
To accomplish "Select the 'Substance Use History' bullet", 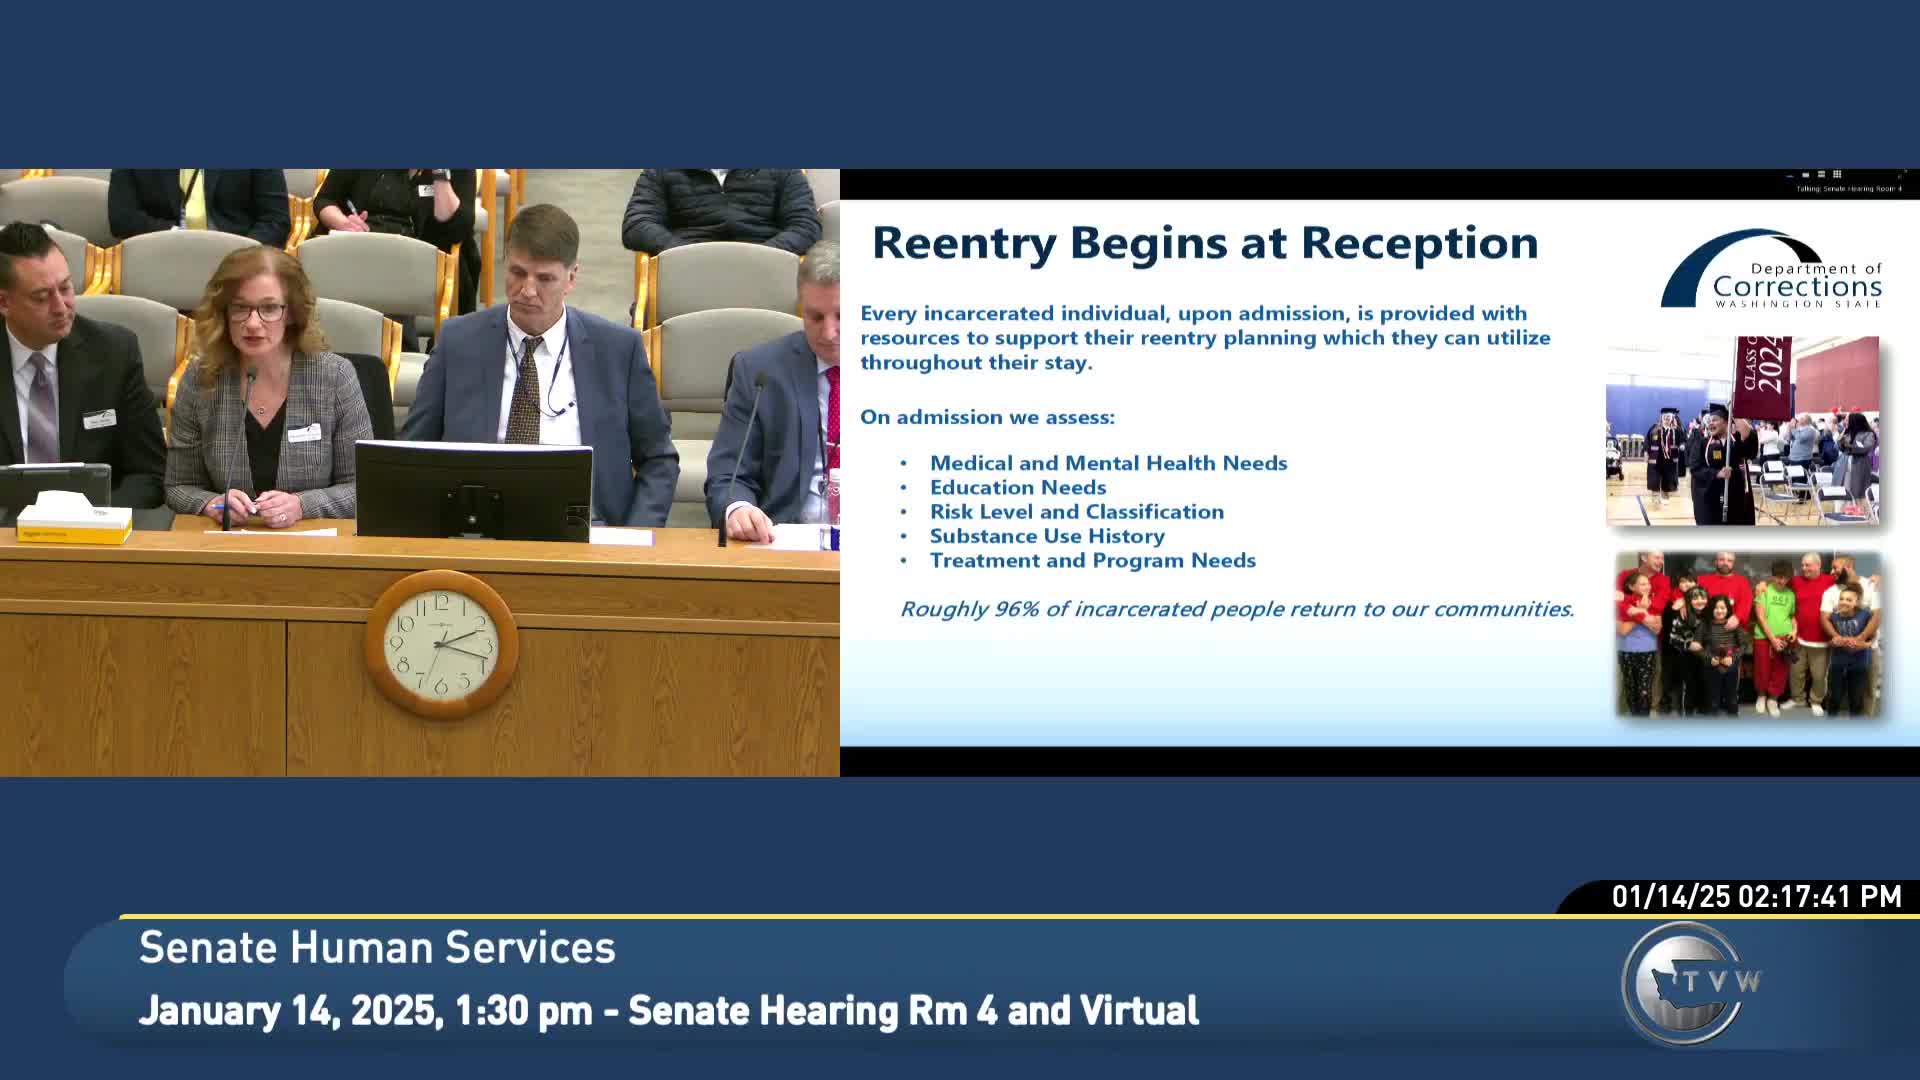I will [1047, 536].
